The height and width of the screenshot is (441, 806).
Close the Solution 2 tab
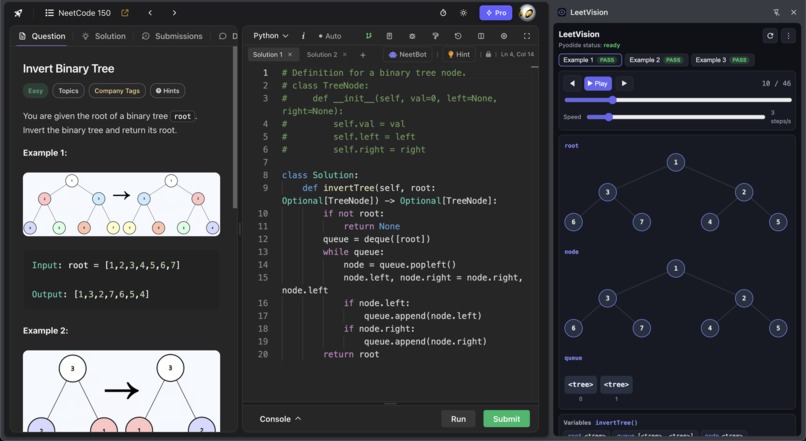344,54
